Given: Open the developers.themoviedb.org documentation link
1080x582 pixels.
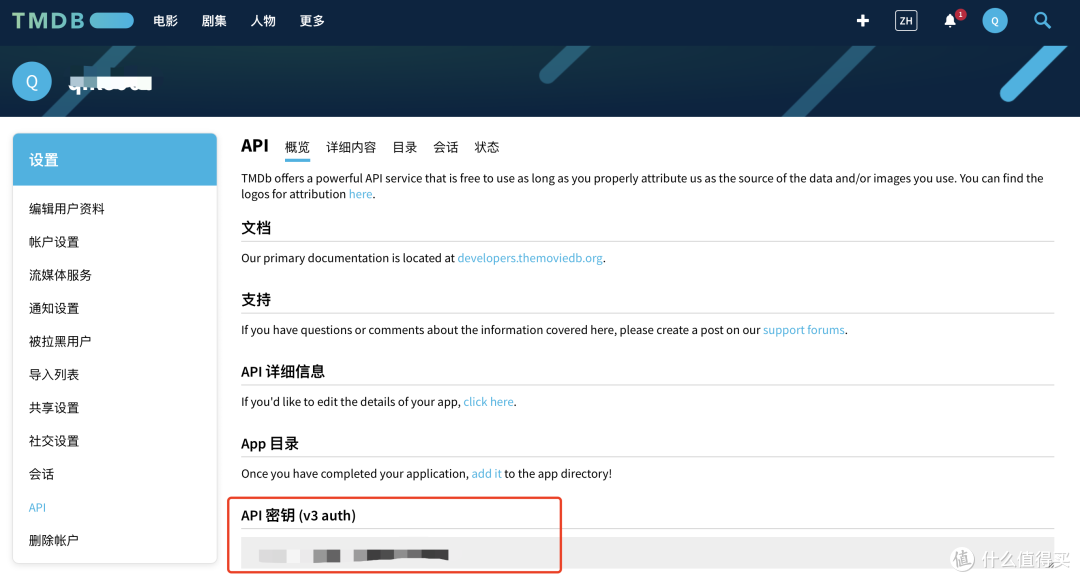Looking at the screenshot, I should (x=529, y=257).
